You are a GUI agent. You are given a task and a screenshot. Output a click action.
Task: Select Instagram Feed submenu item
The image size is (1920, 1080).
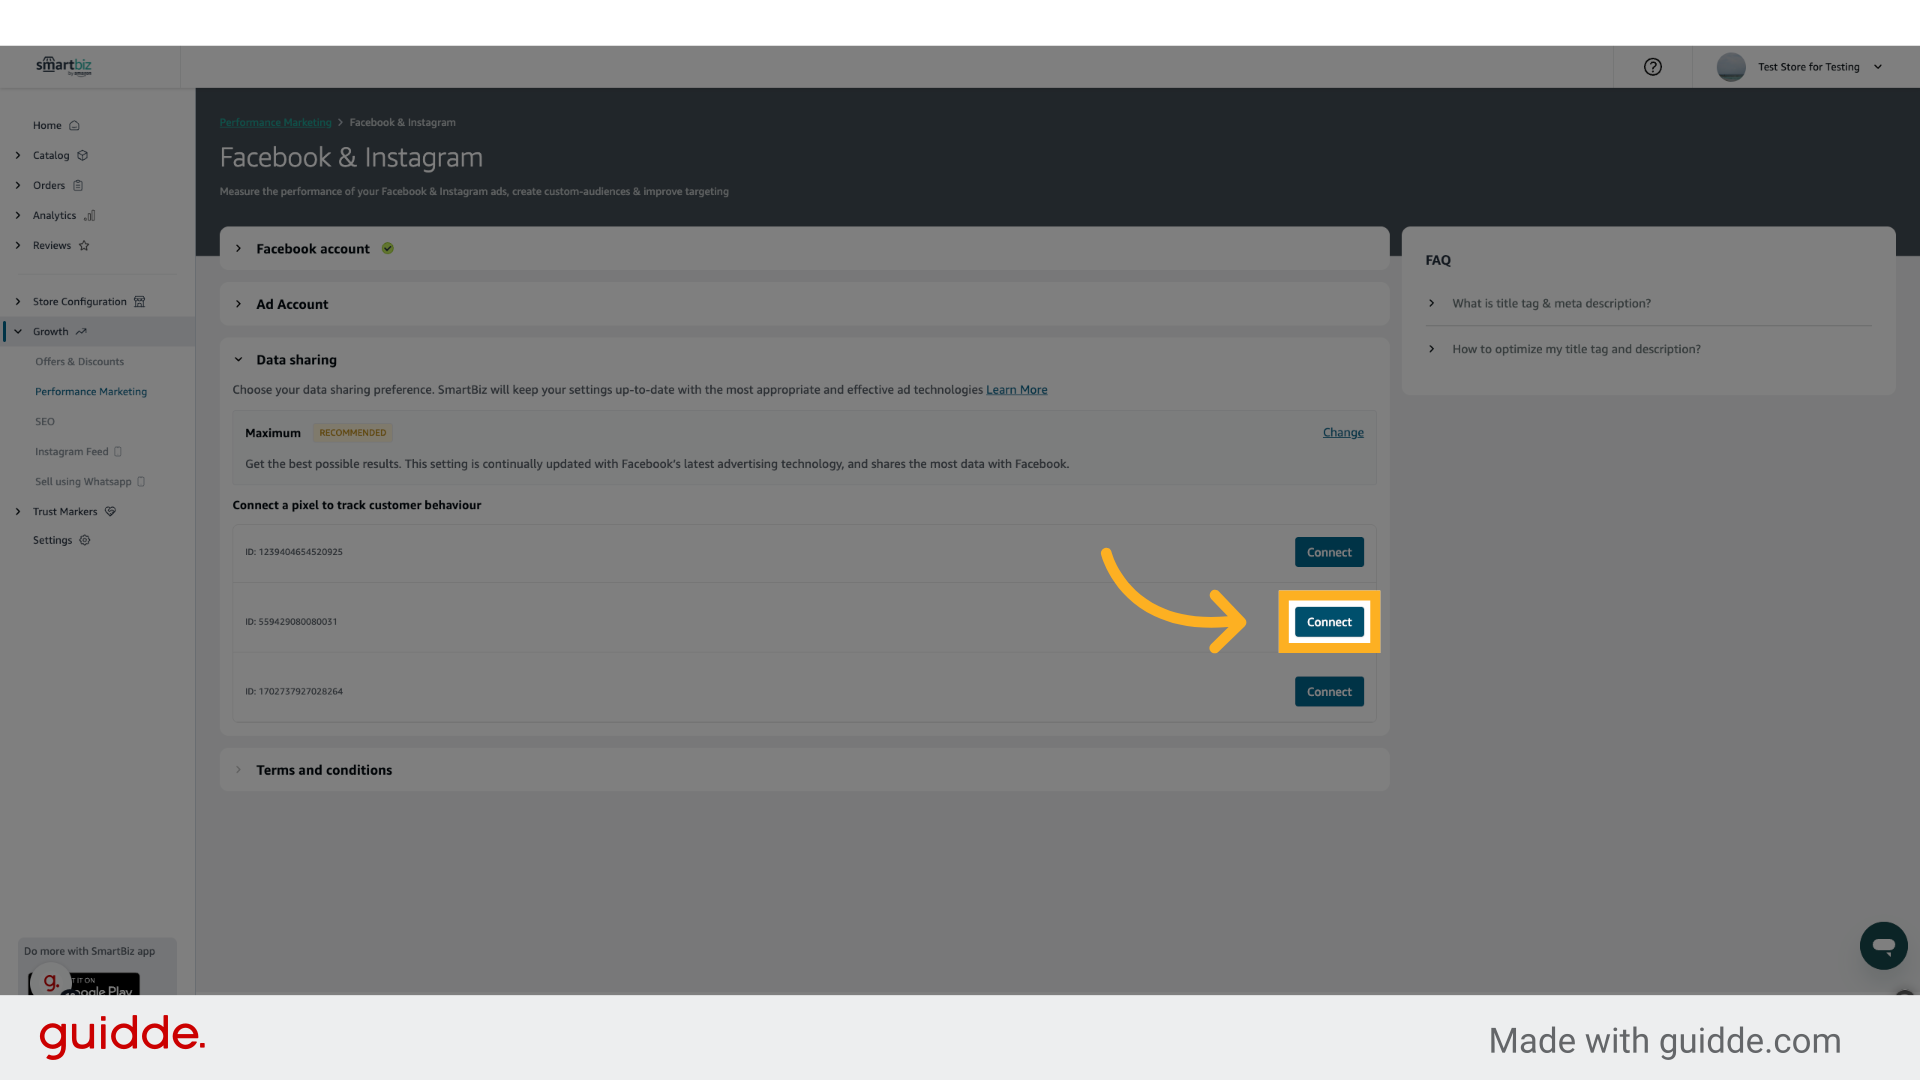point(72,451)
